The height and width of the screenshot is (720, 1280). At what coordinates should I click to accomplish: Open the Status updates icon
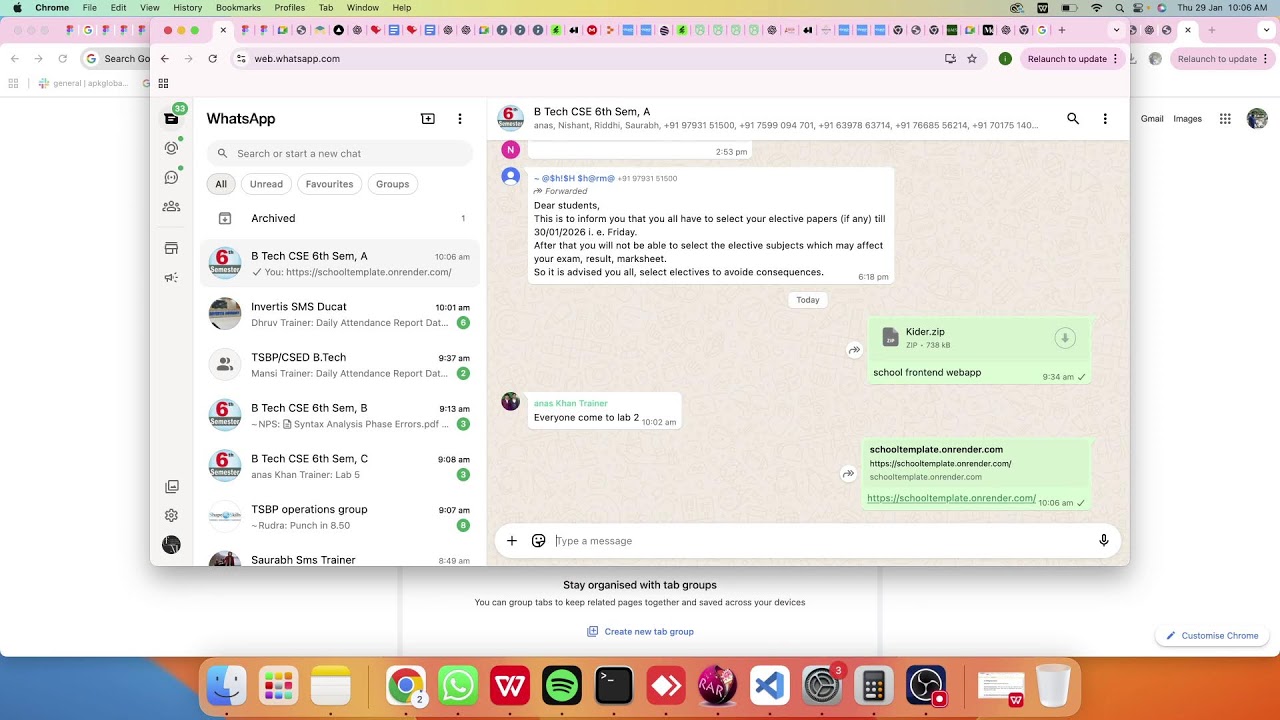[x=171, y=148]
